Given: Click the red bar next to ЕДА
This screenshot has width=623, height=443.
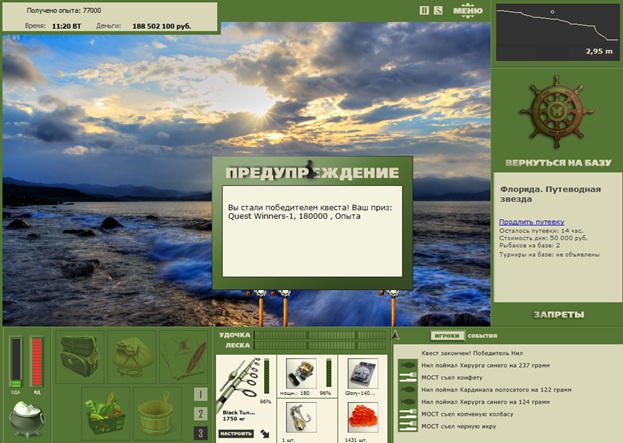Looking at the screenshot, I should click(37, 362).
